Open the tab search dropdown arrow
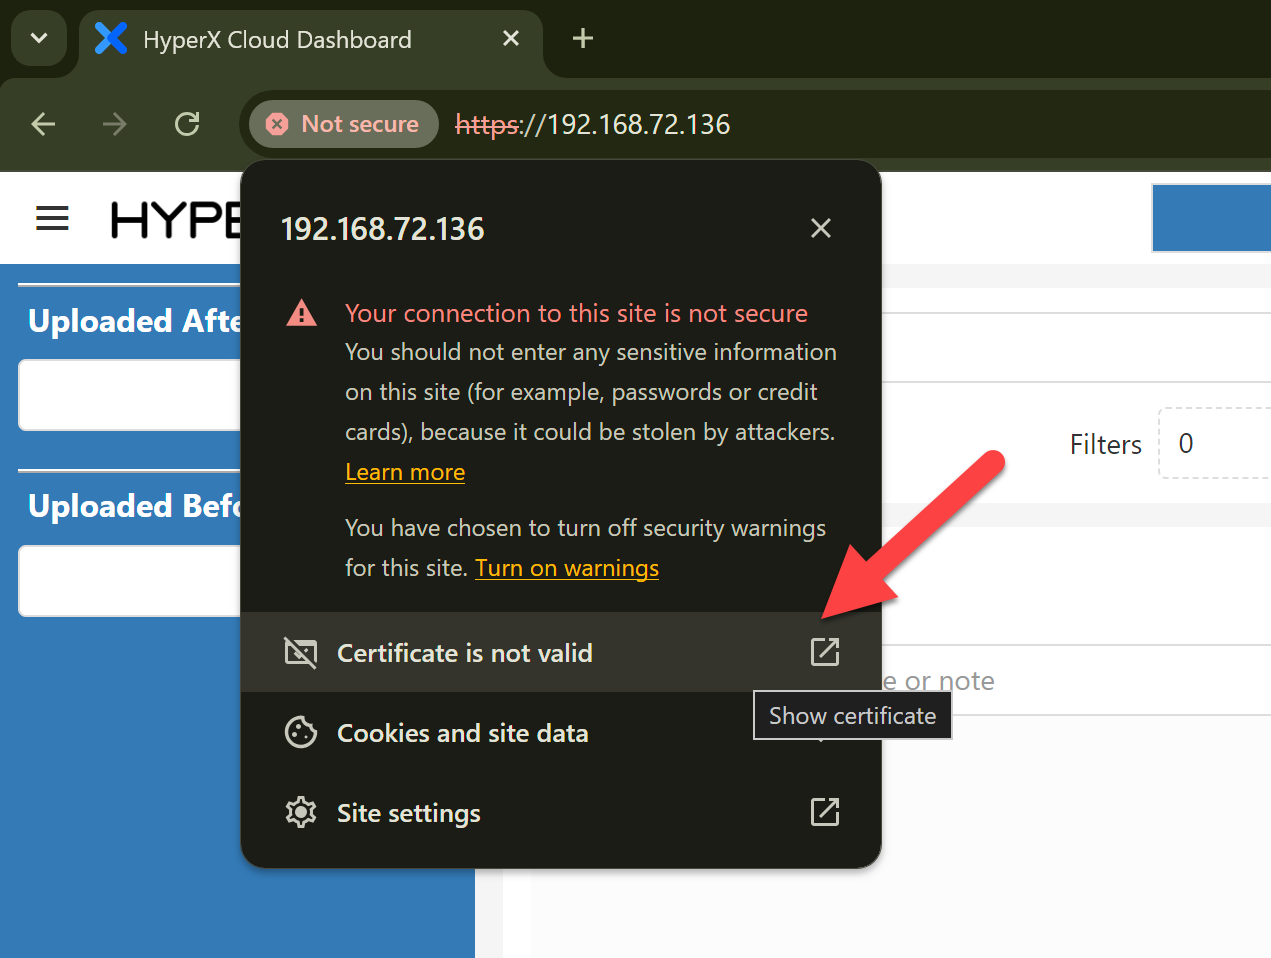Viewport: 1271px width, 958px height. click(39, 39)
